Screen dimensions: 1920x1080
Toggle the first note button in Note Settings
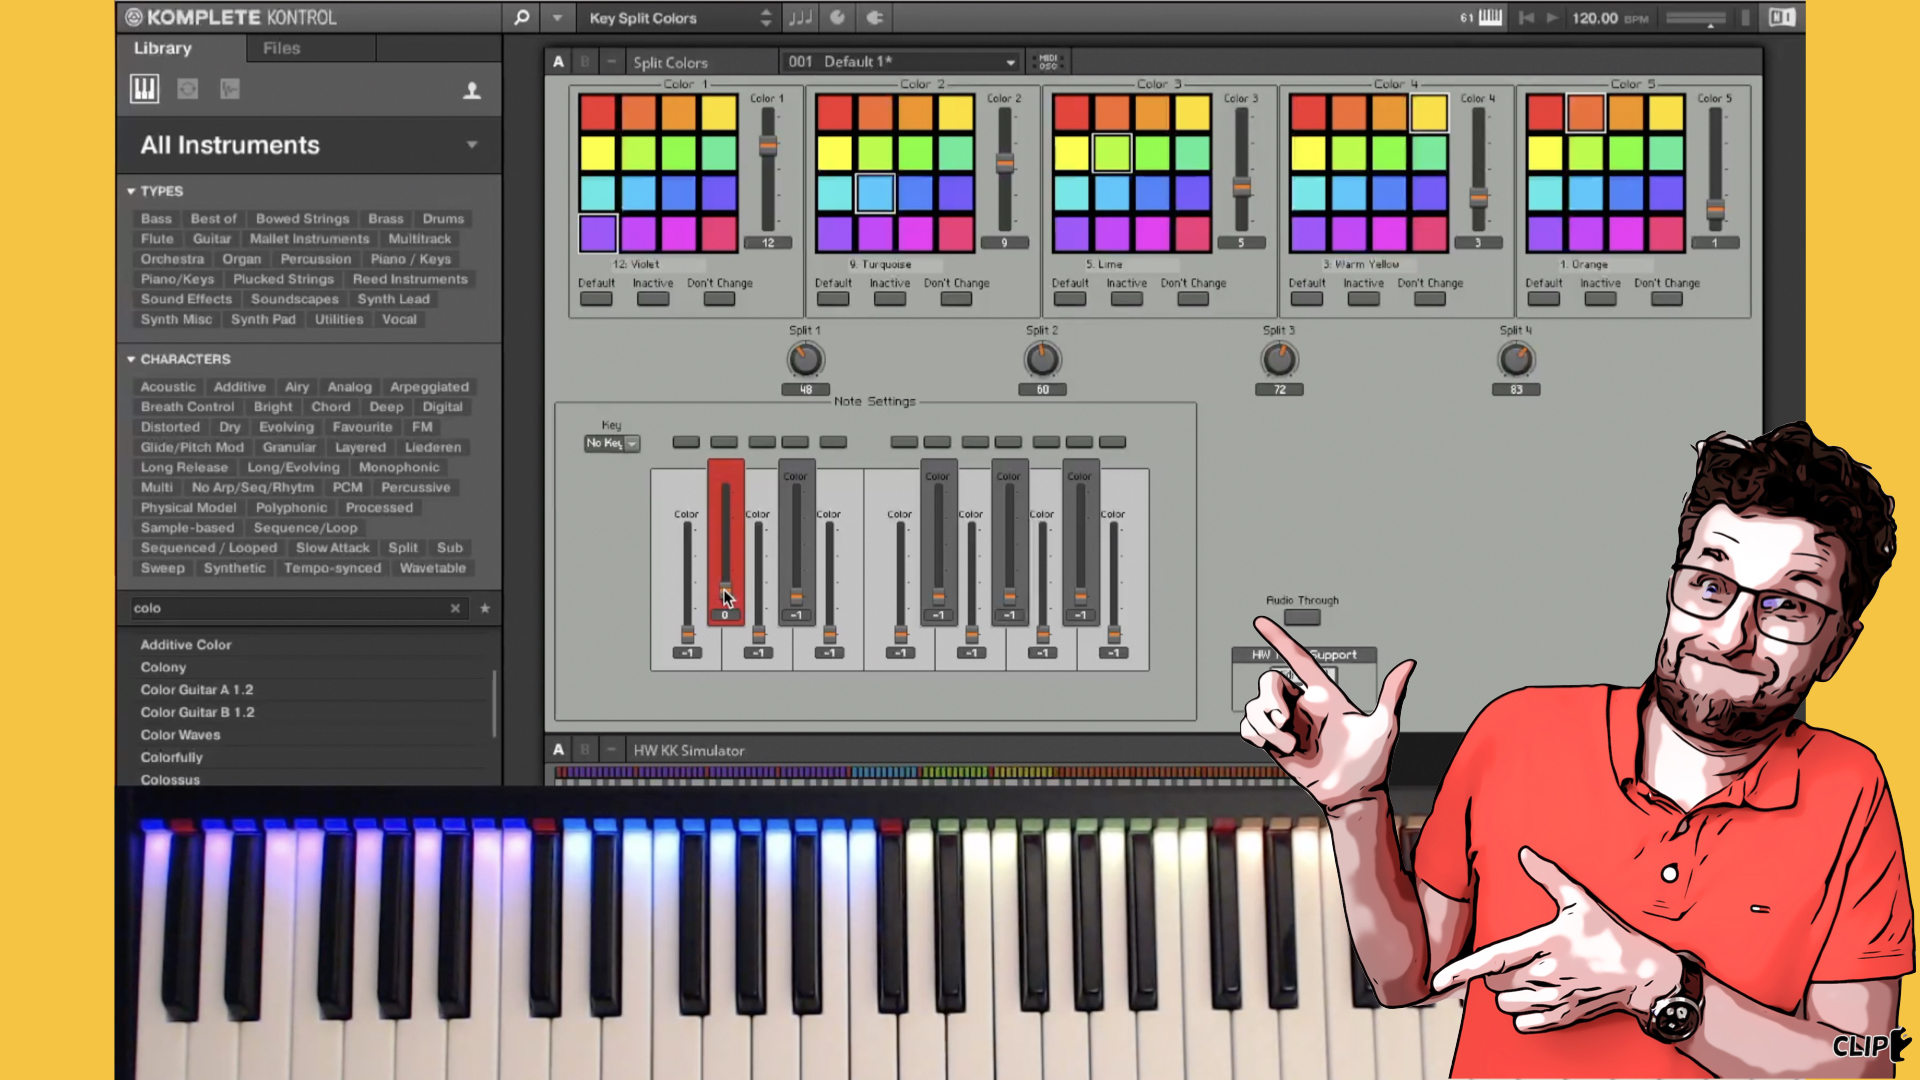tap(686, 442)
